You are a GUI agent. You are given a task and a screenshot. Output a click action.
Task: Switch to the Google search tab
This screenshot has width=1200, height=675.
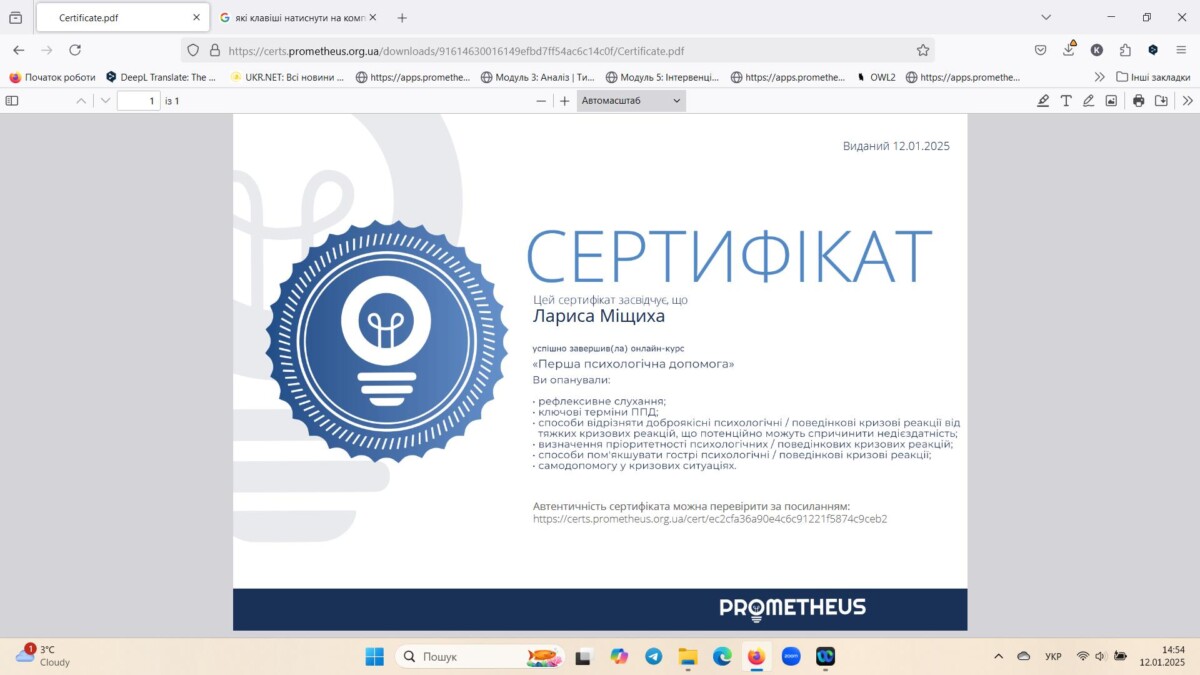[296, 18]
